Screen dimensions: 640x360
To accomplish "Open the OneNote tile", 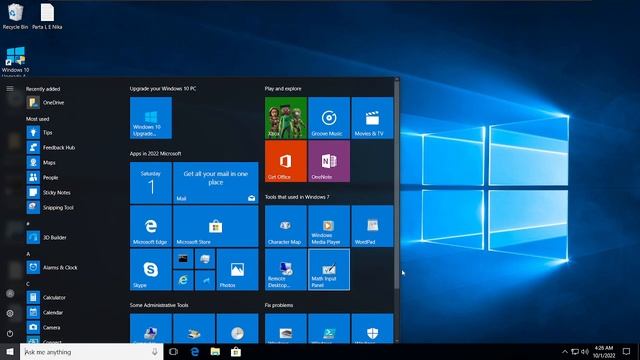I will pos(329,161).
